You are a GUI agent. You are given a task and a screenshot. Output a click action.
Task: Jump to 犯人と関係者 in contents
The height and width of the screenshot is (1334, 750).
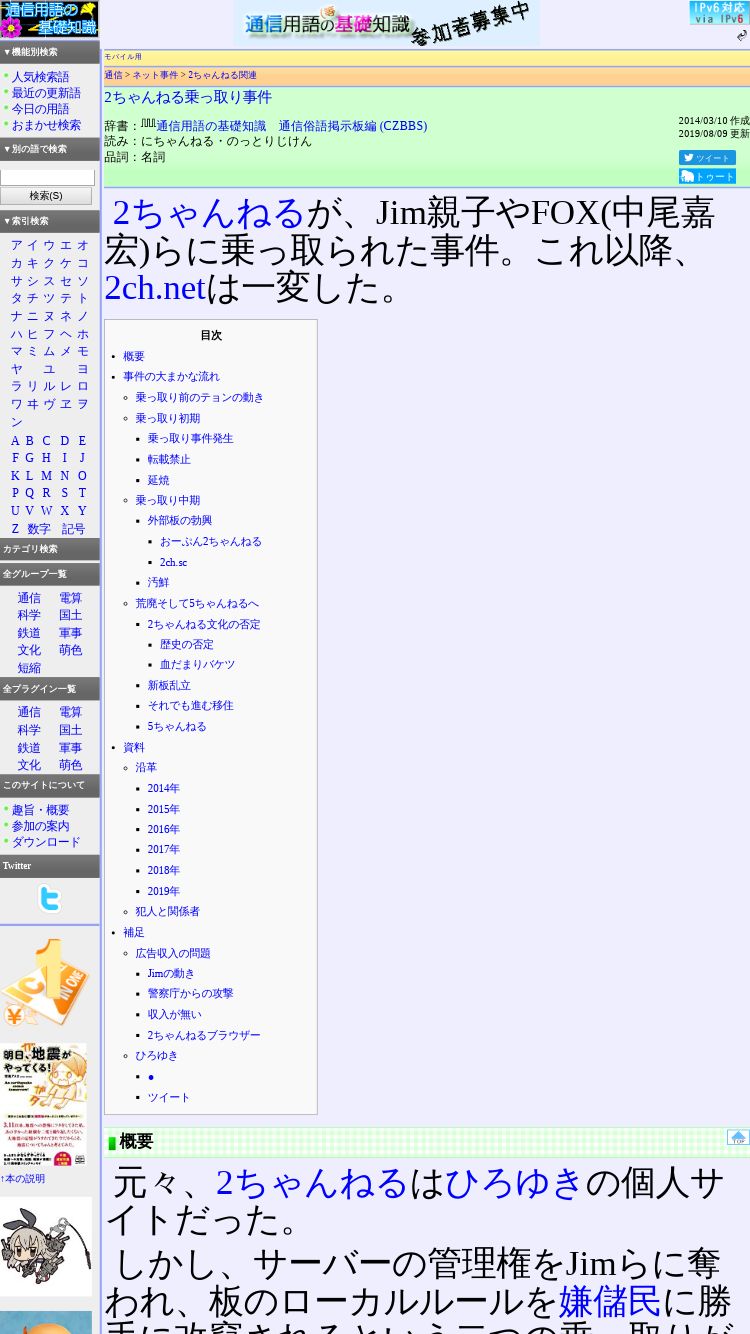pos(167,912)
